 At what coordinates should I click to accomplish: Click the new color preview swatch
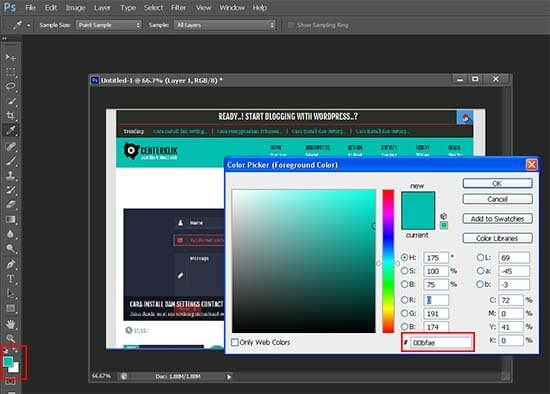(x=418, y=201)
